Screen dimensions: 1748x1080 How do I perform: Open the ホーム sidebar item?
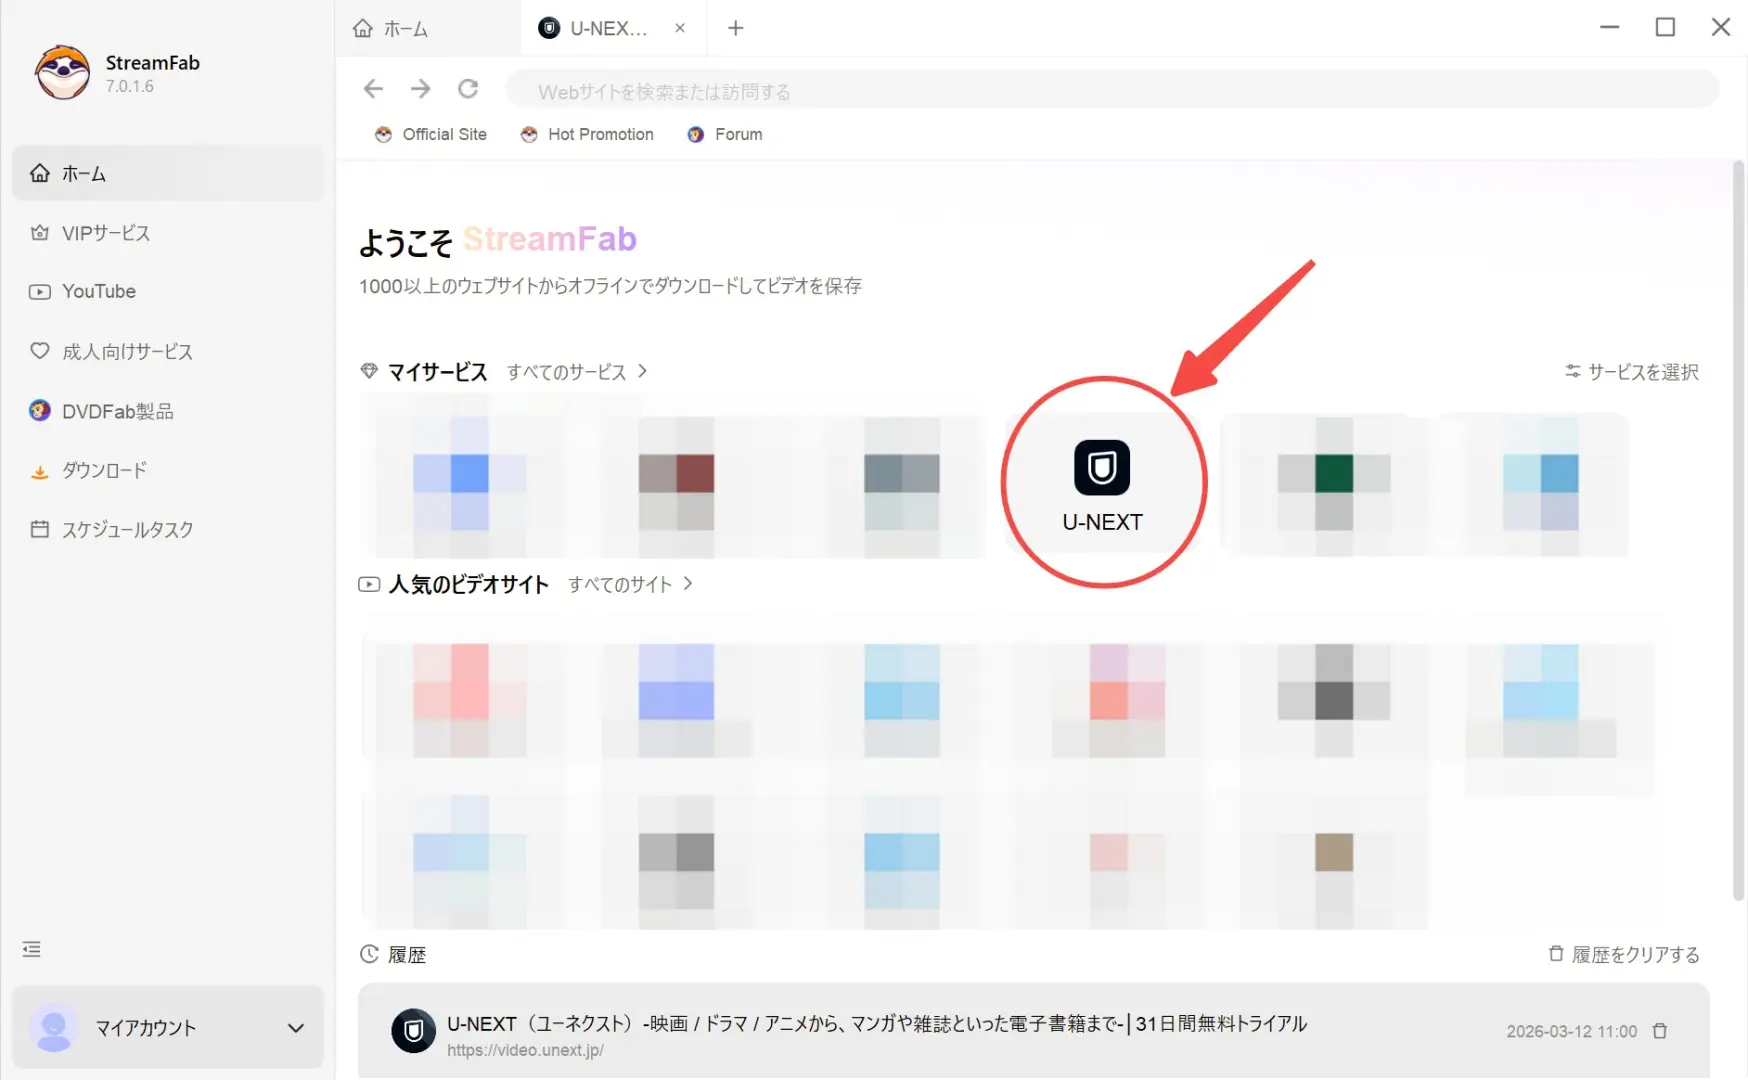click(x=168, y=173)
